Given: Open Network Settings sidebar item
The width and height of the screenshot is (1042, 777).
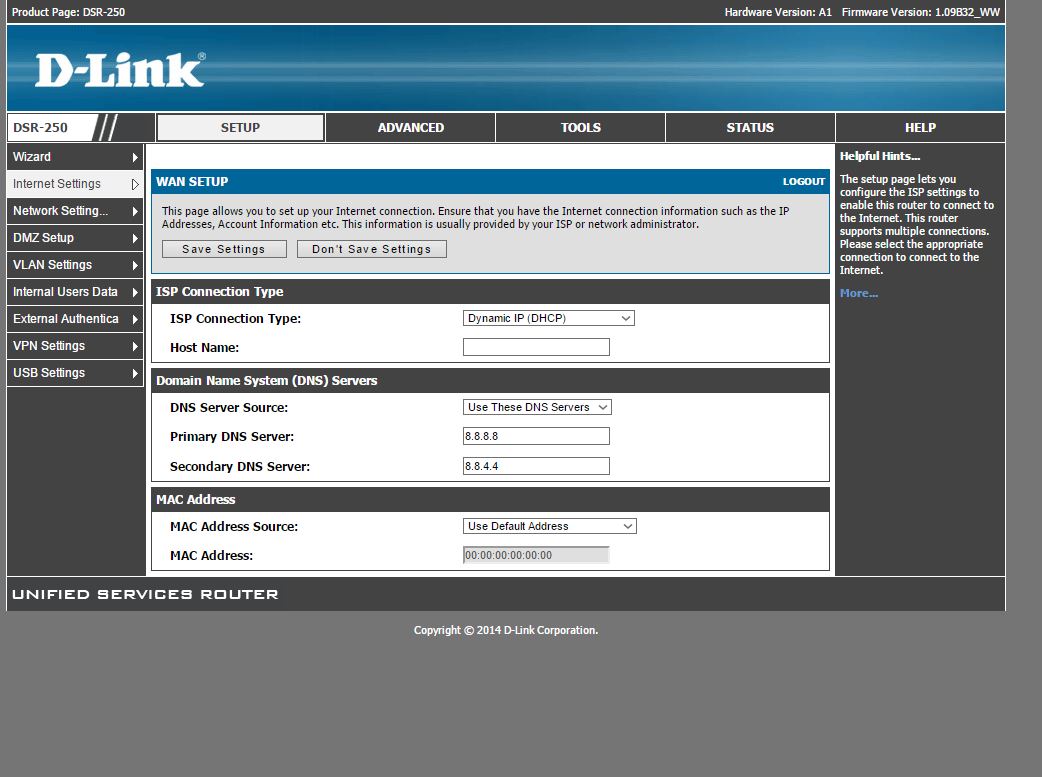Looking at the screenshot, I should 75,211.
